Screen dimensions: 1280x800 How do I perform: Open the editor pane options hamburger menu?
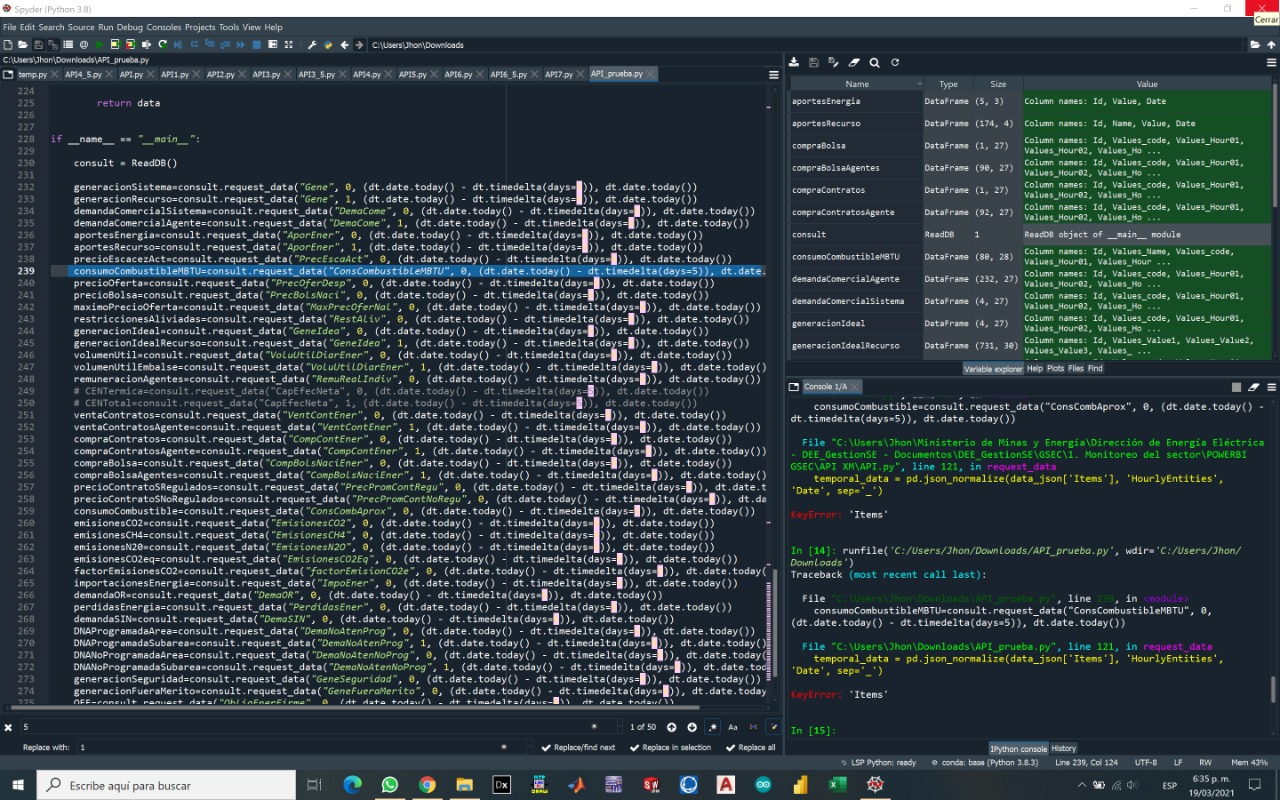pos(773,74)
